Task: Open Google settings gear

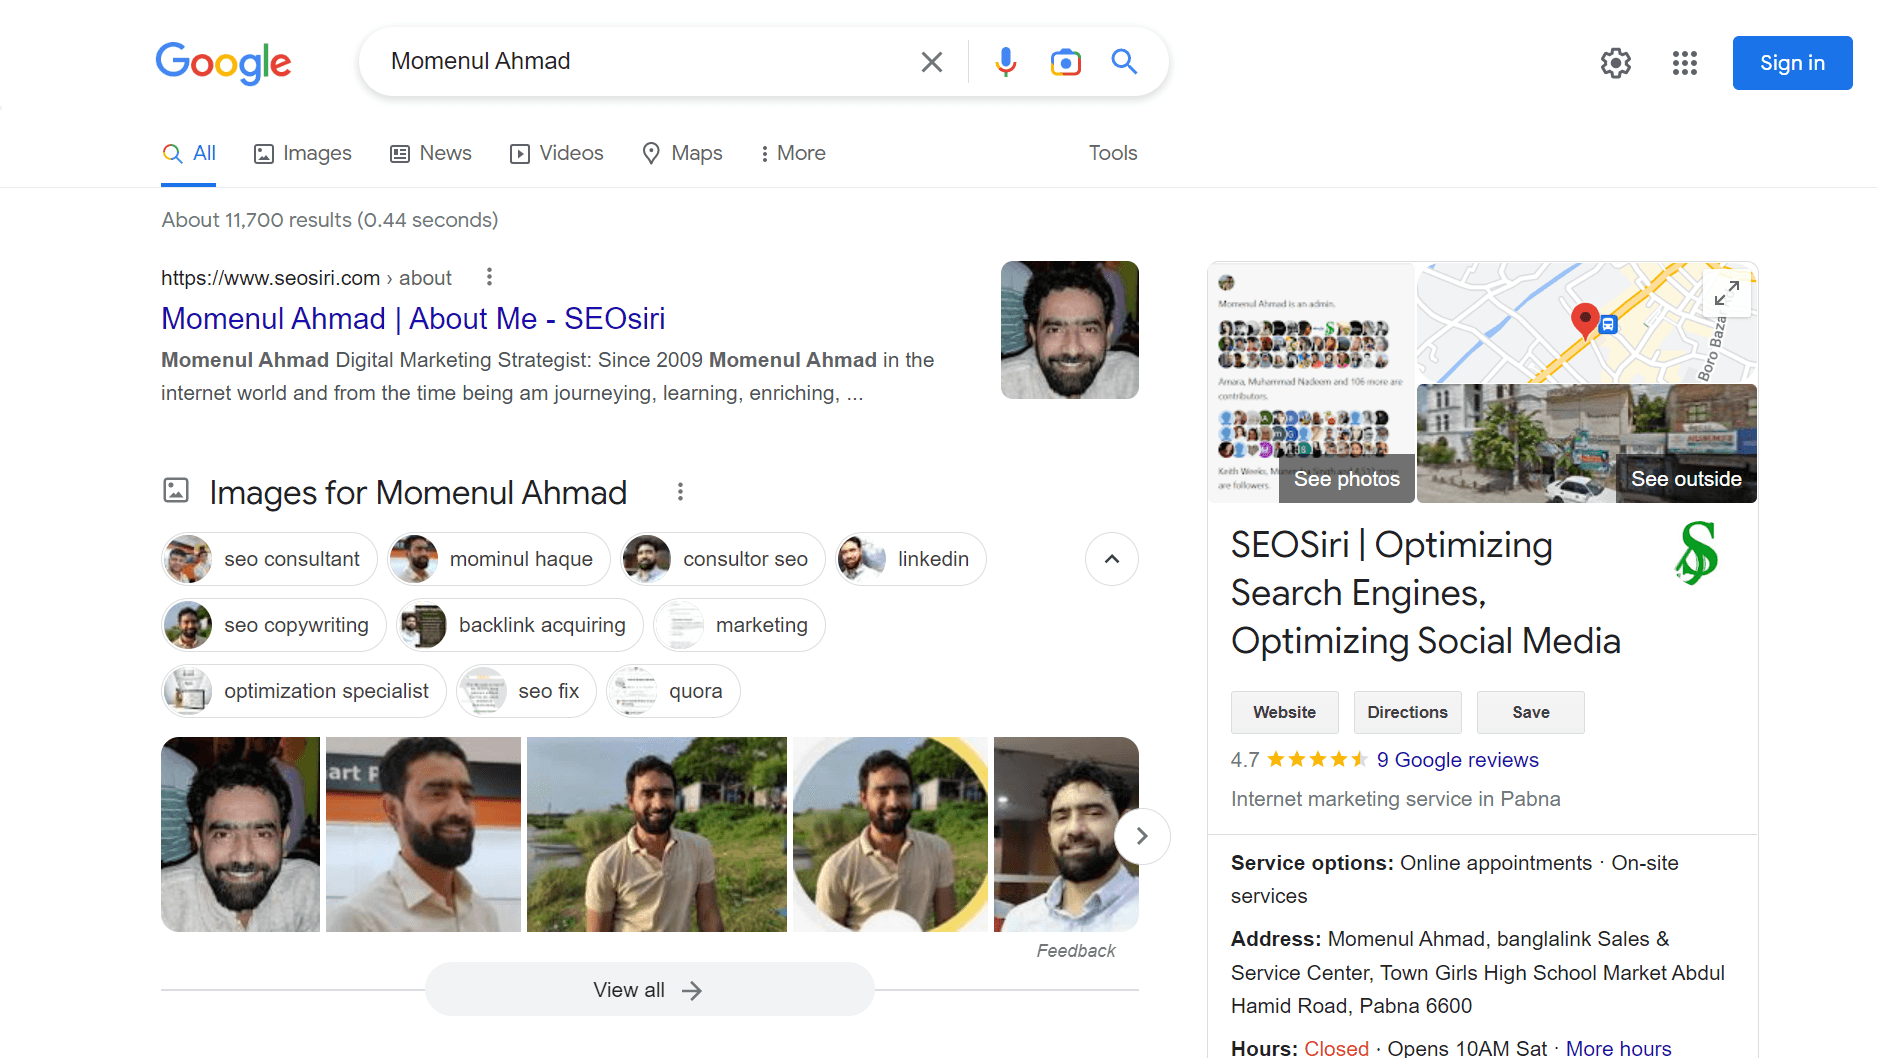Action: [1615, 63]
